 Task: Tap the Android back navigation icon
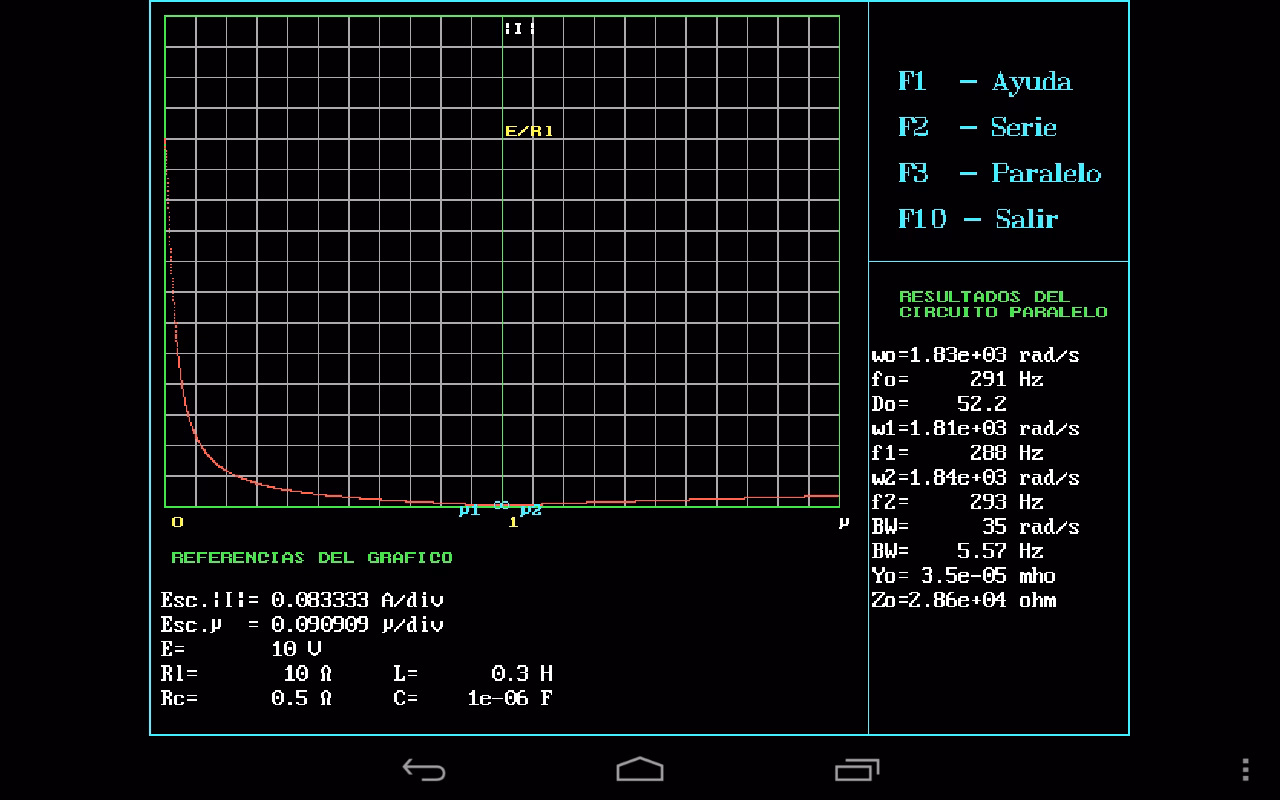423,769
